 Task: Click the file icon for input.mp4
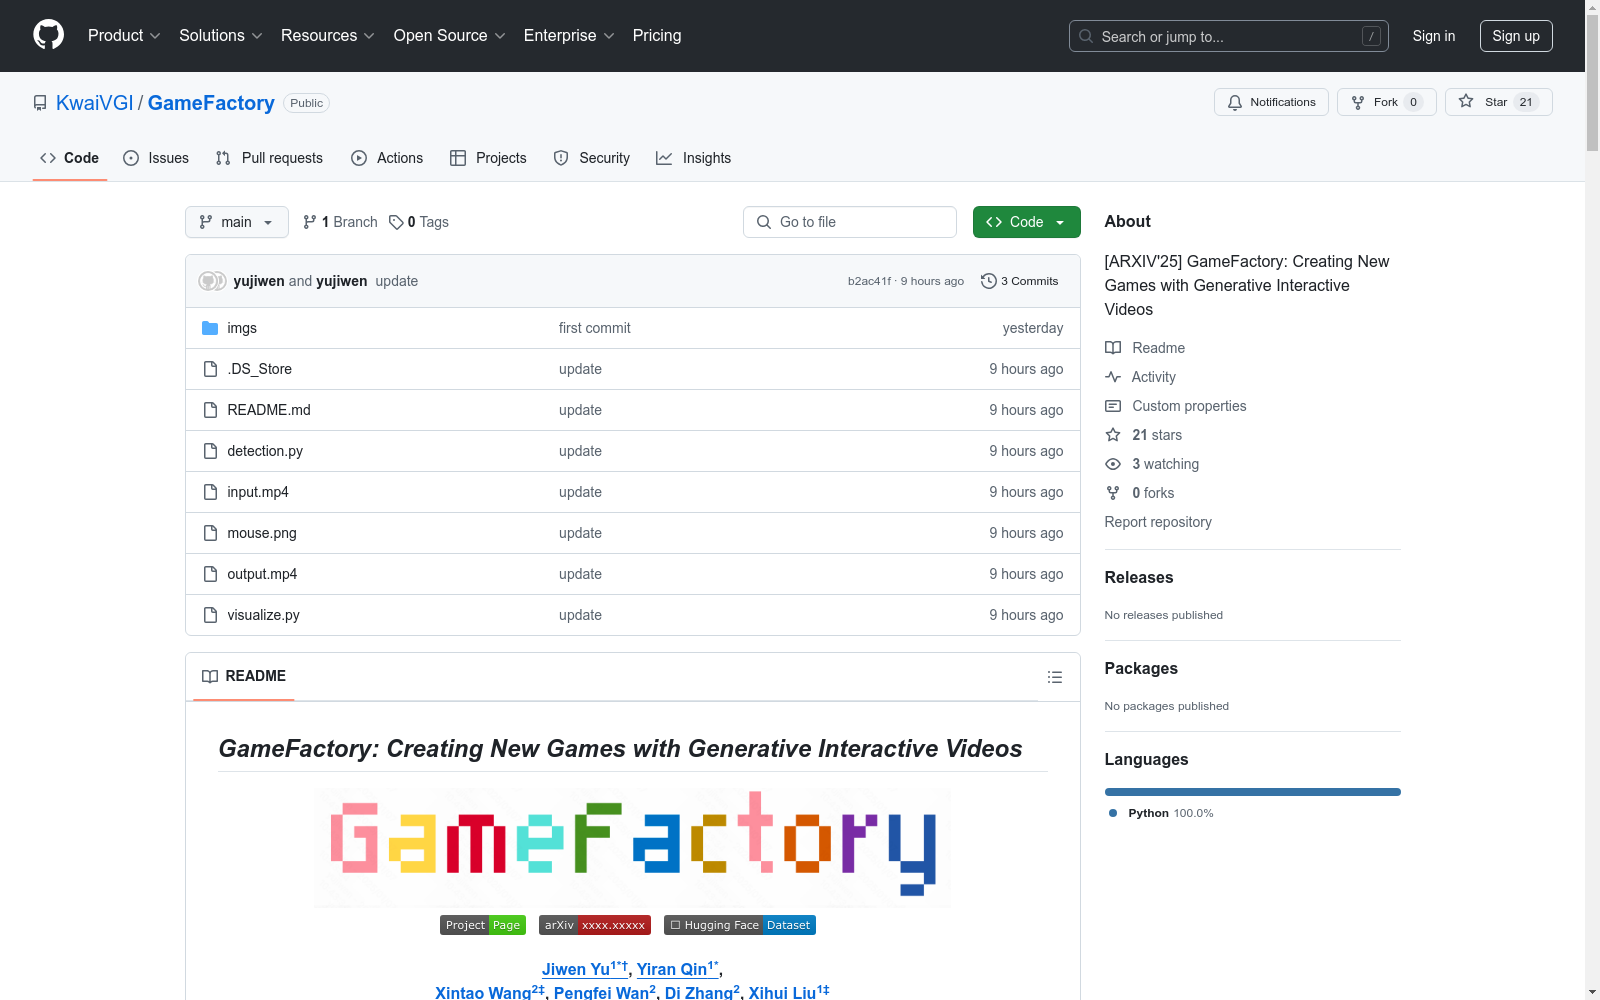[210, 492]
